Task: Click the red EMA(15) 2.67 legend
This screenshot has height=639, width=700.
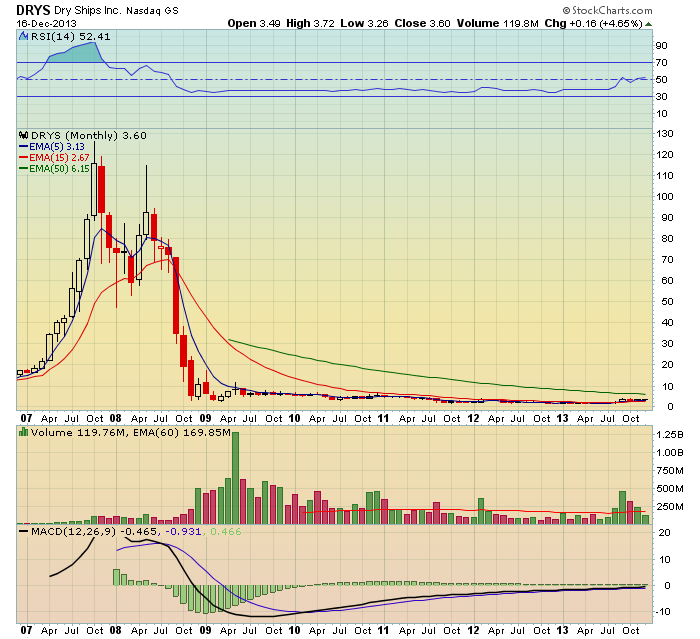Action: click(54, 157)
